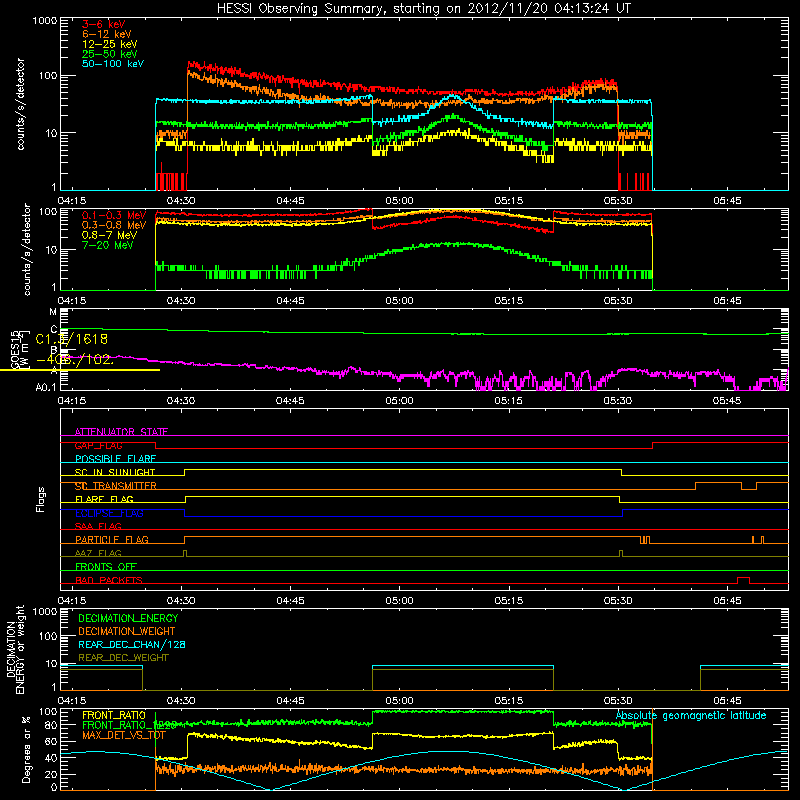
Task: Select the DECIMATION ENERGY or weight axis title
Action: click(15, 649)
